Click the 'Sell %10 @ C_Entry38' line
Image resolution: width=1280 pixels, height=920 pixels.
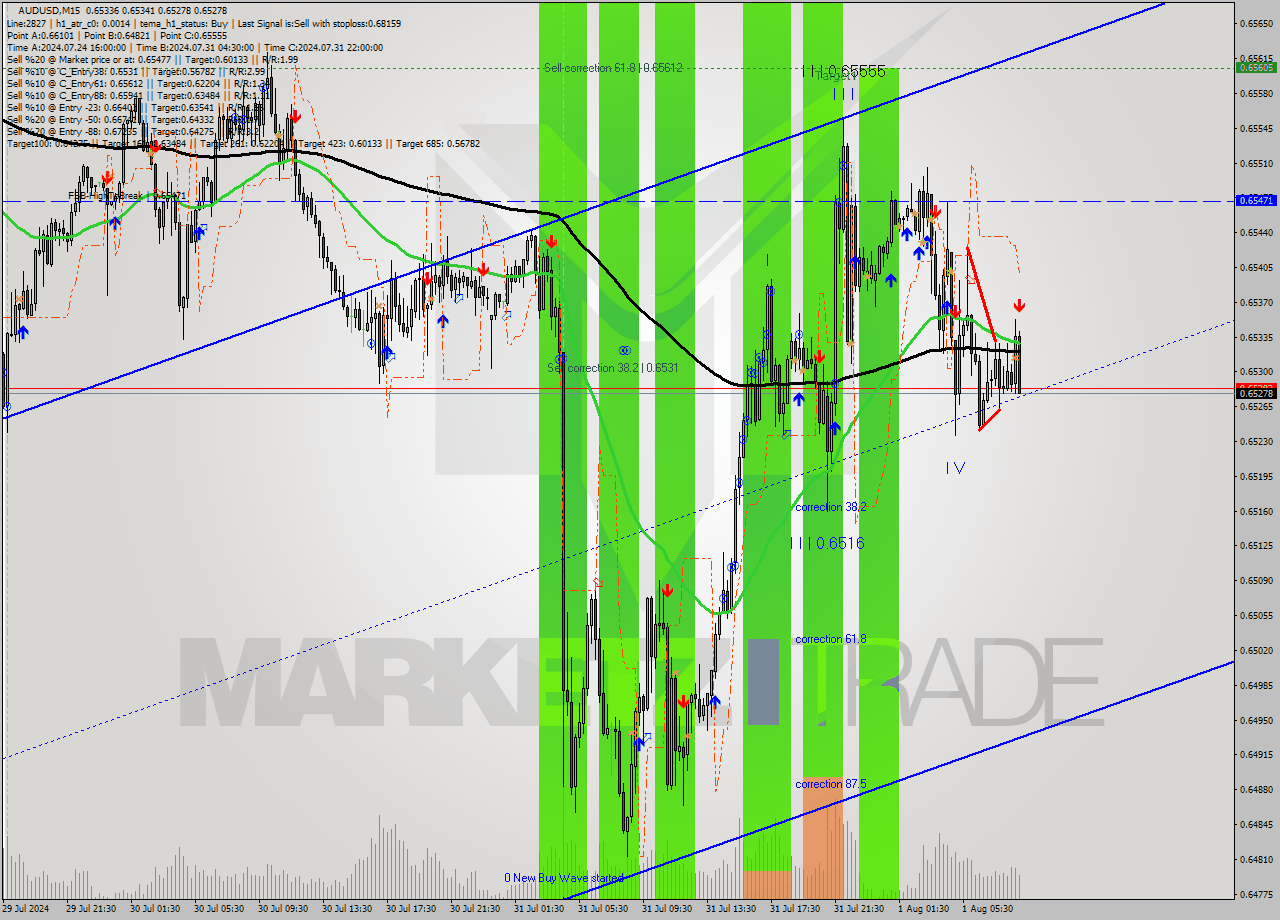pos(136,71)
